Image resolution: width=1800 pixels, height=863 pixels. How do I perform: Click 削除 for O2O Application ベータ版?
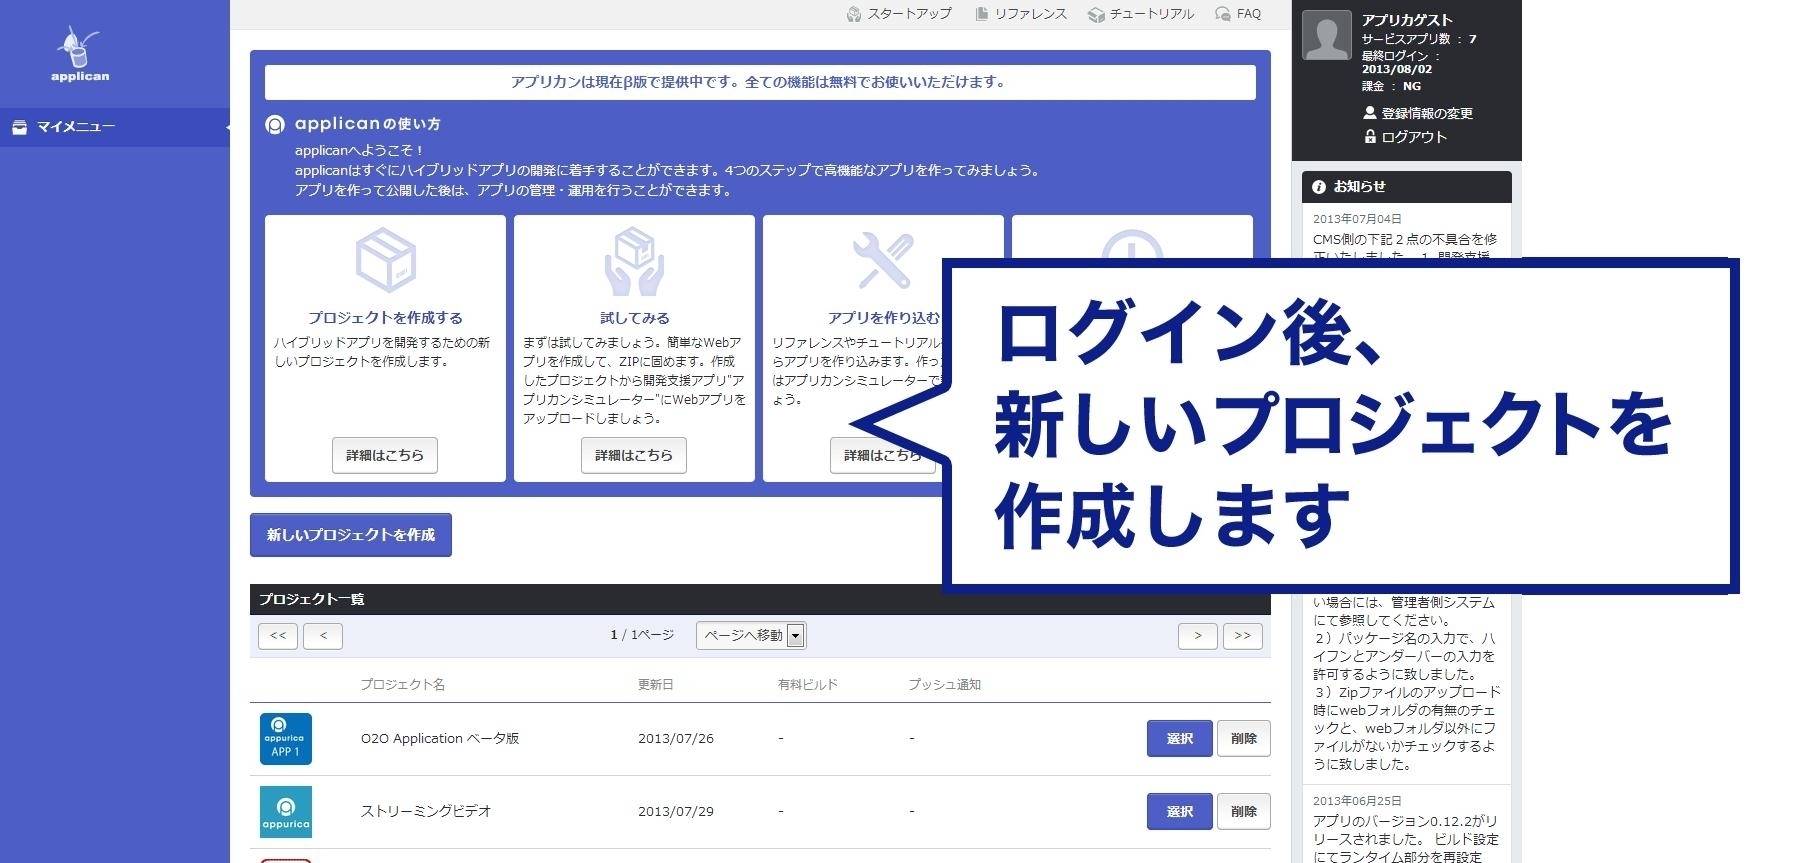[1244, 739]
